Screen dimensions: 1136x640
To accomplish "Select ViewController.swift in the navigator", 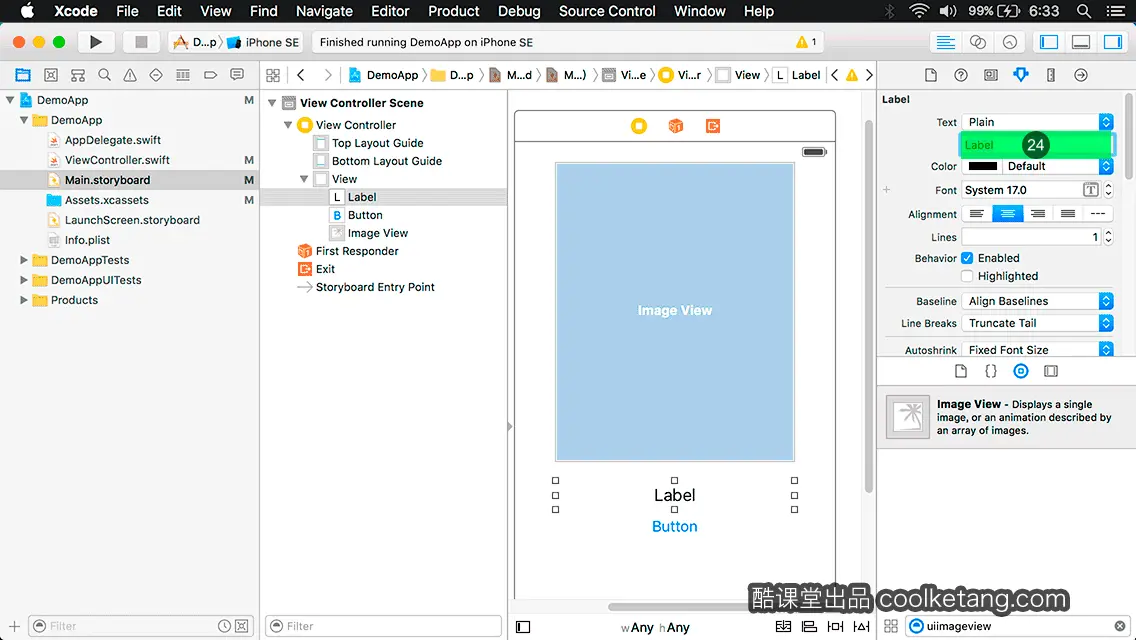I will tap(117, 160).
